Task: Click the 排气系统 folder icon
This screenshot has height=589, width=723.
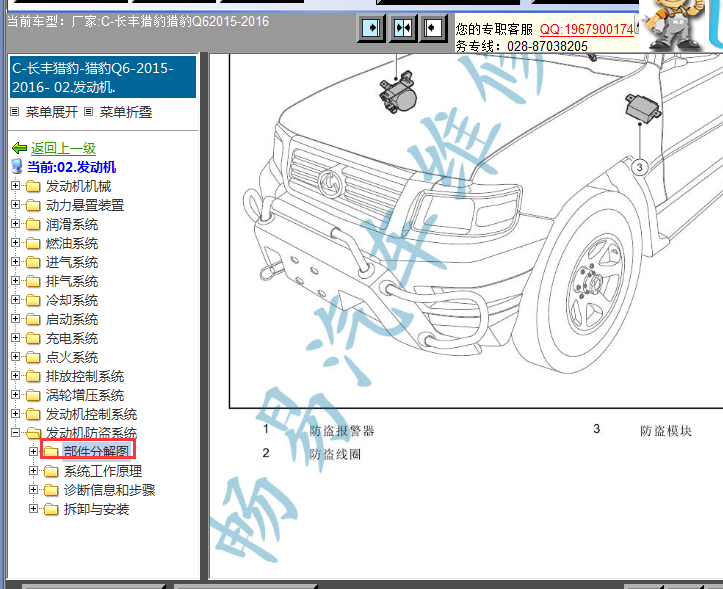Action: click(x=33, y=281)
